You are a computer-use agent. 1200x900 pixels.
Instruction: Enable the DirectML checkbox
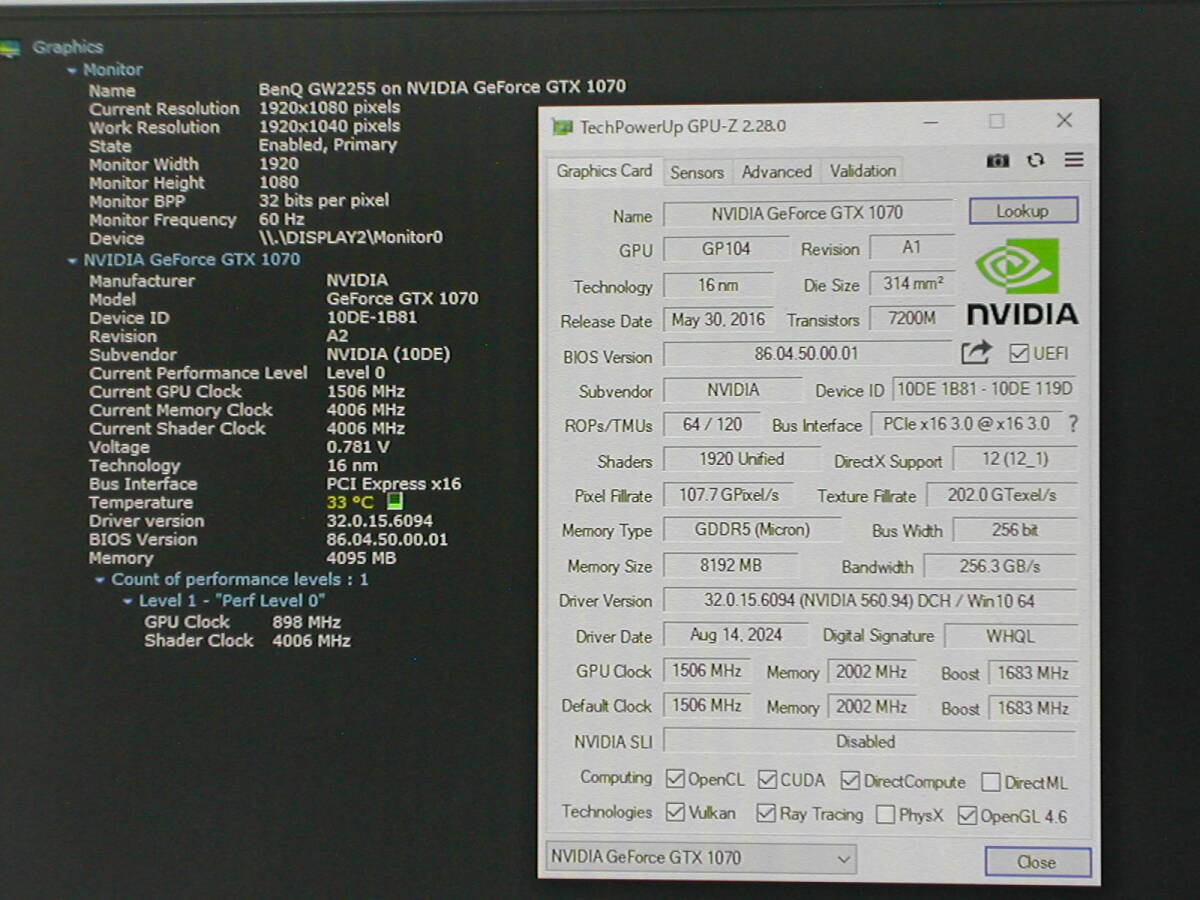[x=991, y=782]
